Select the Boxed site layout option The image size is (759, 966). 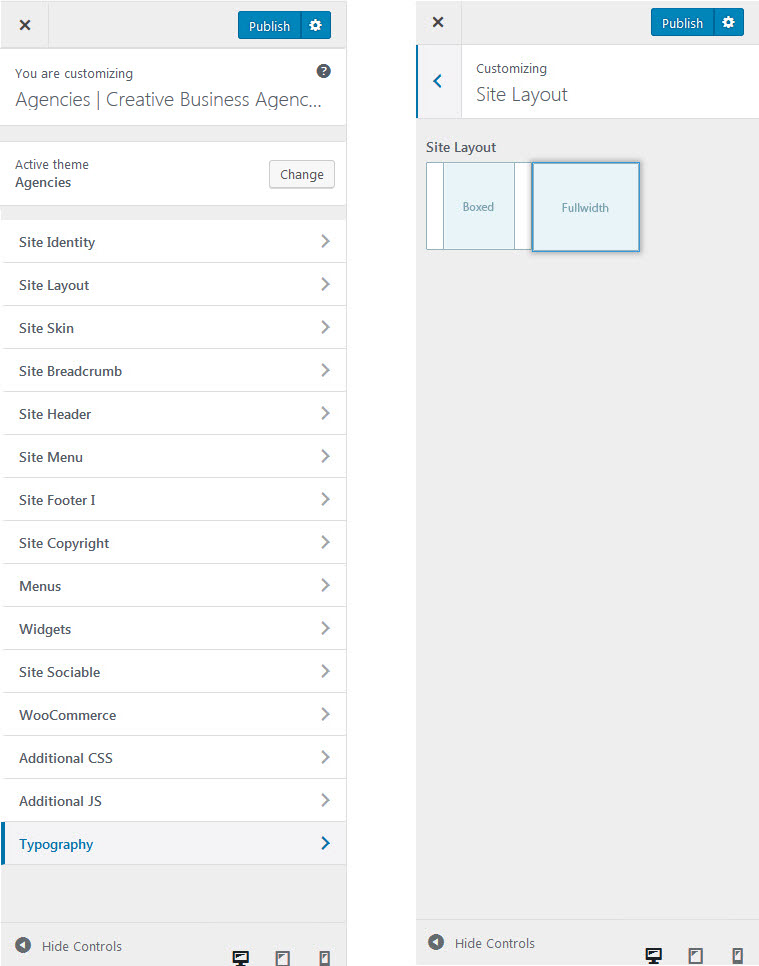pyautogui.click(x=478, y=207)
